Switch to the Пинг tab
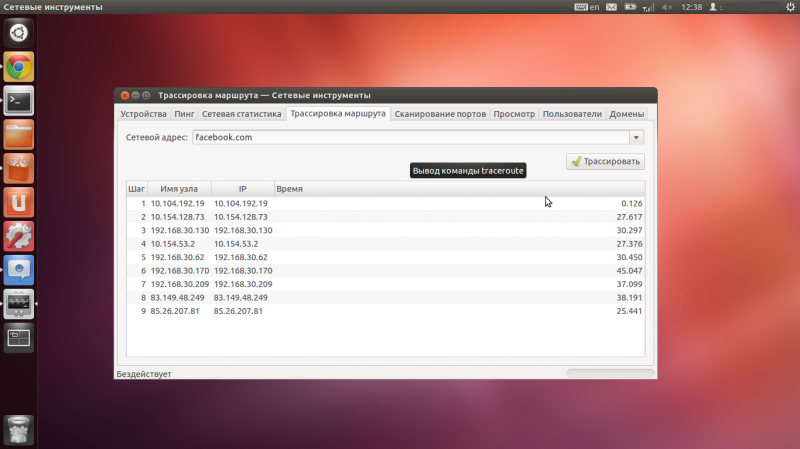 point(185,114)
